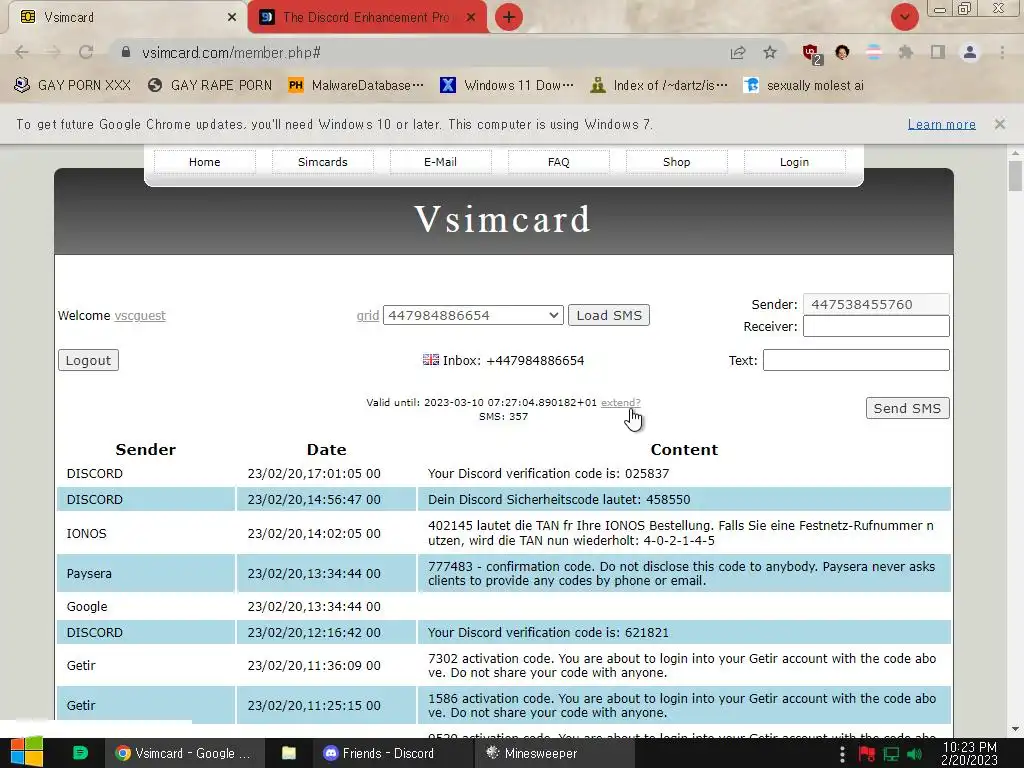Click the UK flag beside Inbox

click(431, 360)
